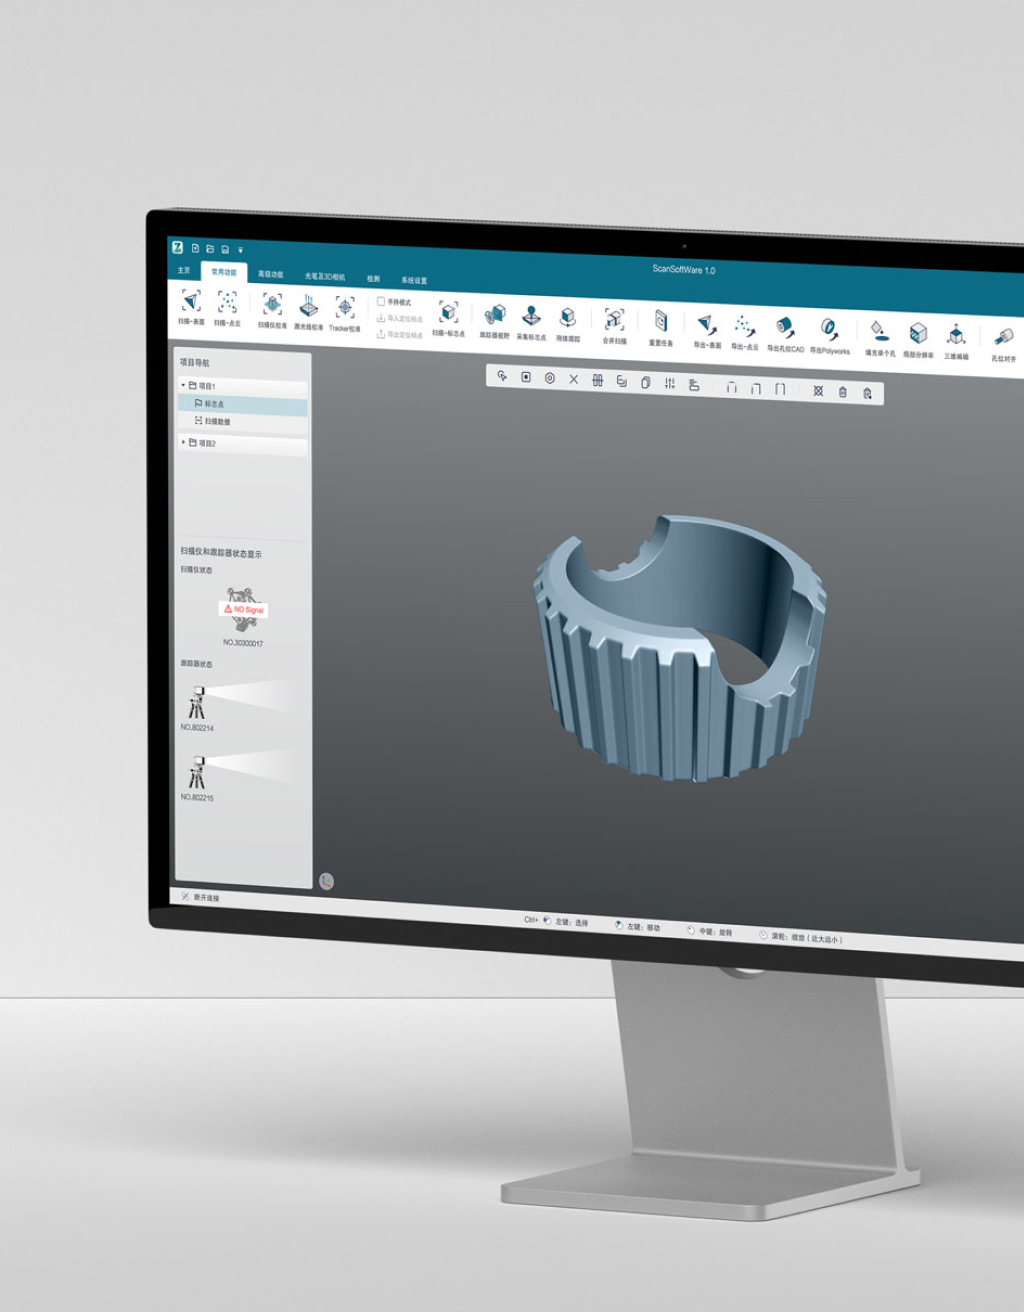This screenshot has height=1312, width=1024.
Task: Open the 系统设置 tab
Action: 414,280
